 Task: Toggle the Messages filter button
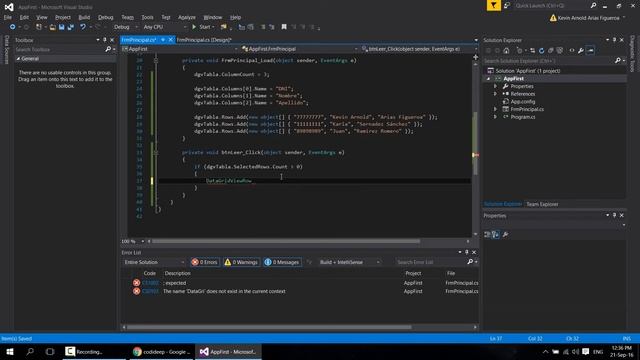point(282,262)
